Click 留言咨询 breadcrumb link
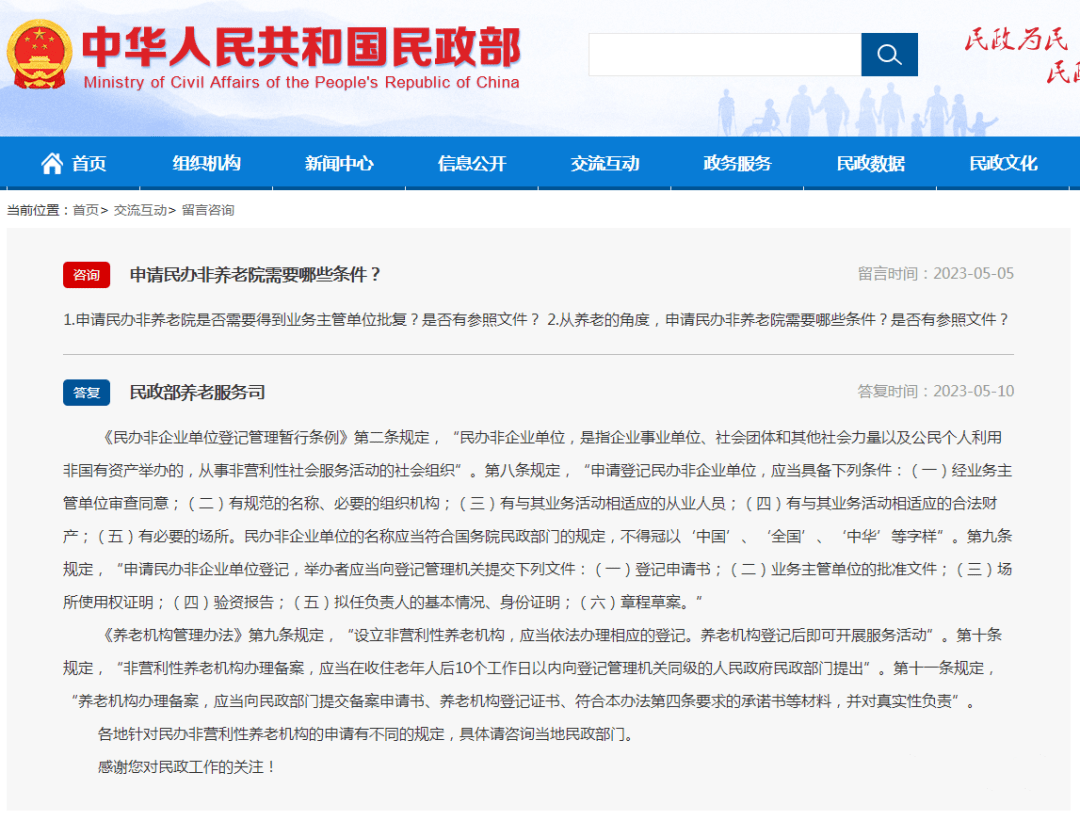1080x821 pixels. tap(208, 210)
